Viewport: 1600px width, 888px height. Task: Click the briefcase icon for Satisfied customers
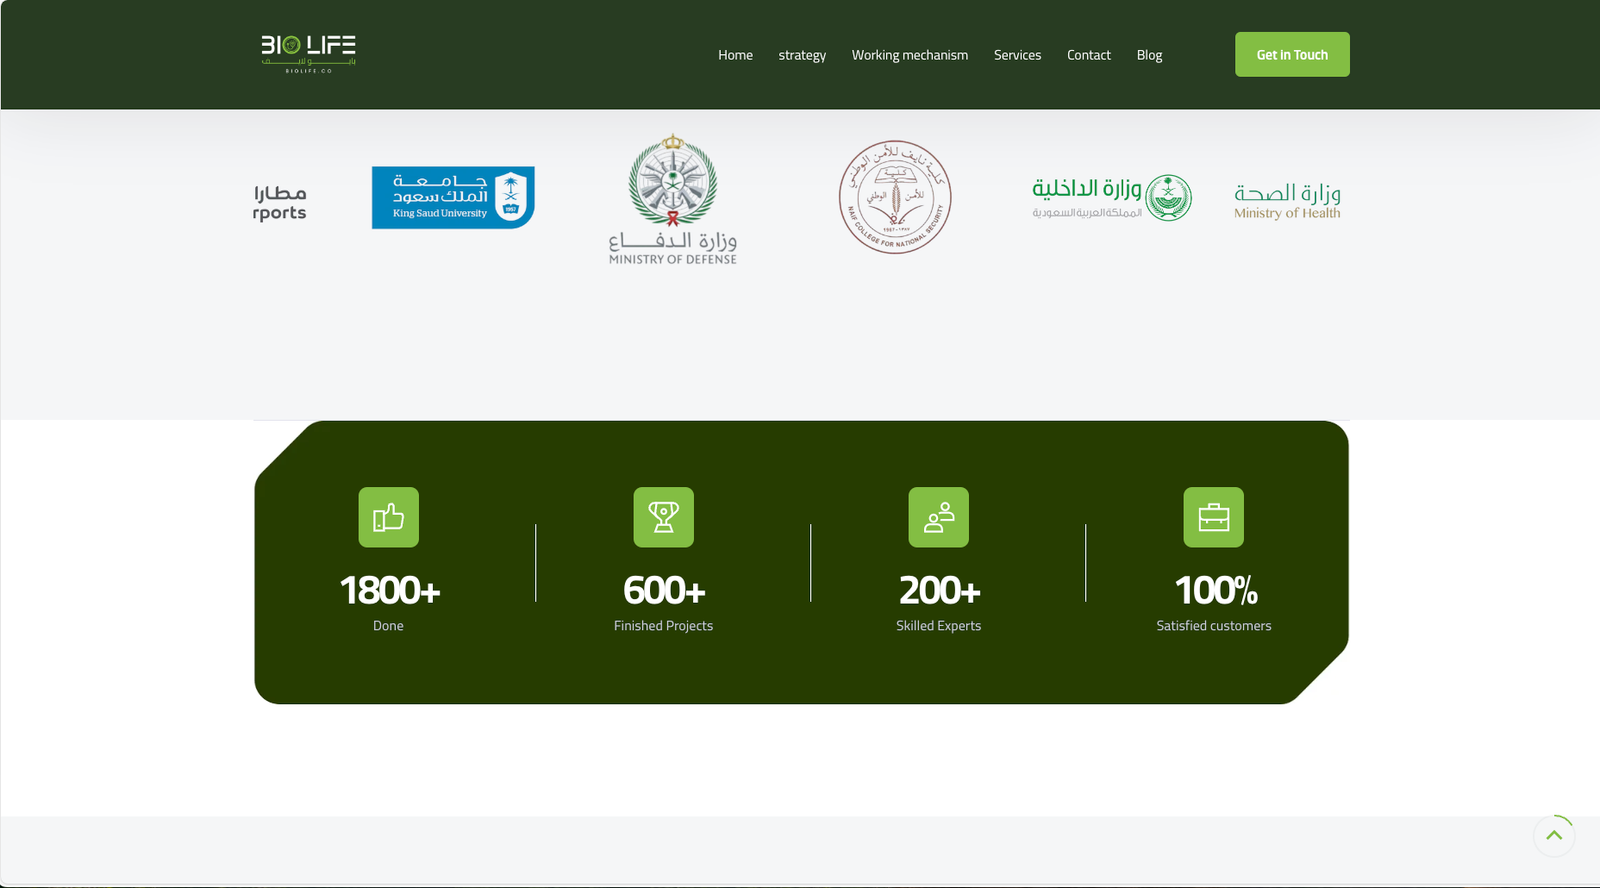point(1213,517)
